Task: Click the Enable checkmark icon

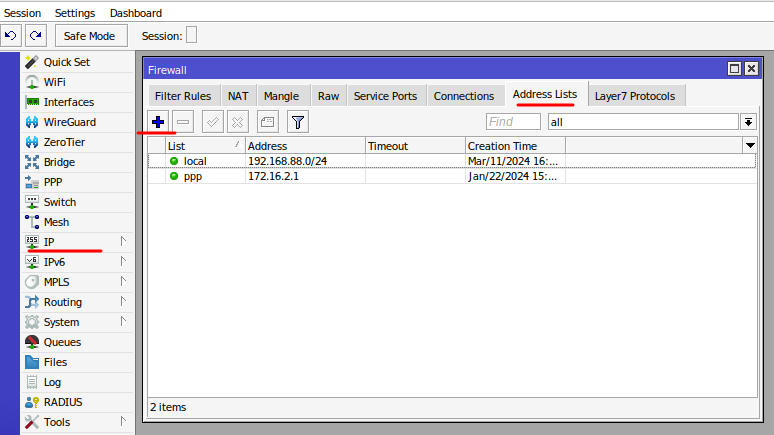Action: click(212, 121)
